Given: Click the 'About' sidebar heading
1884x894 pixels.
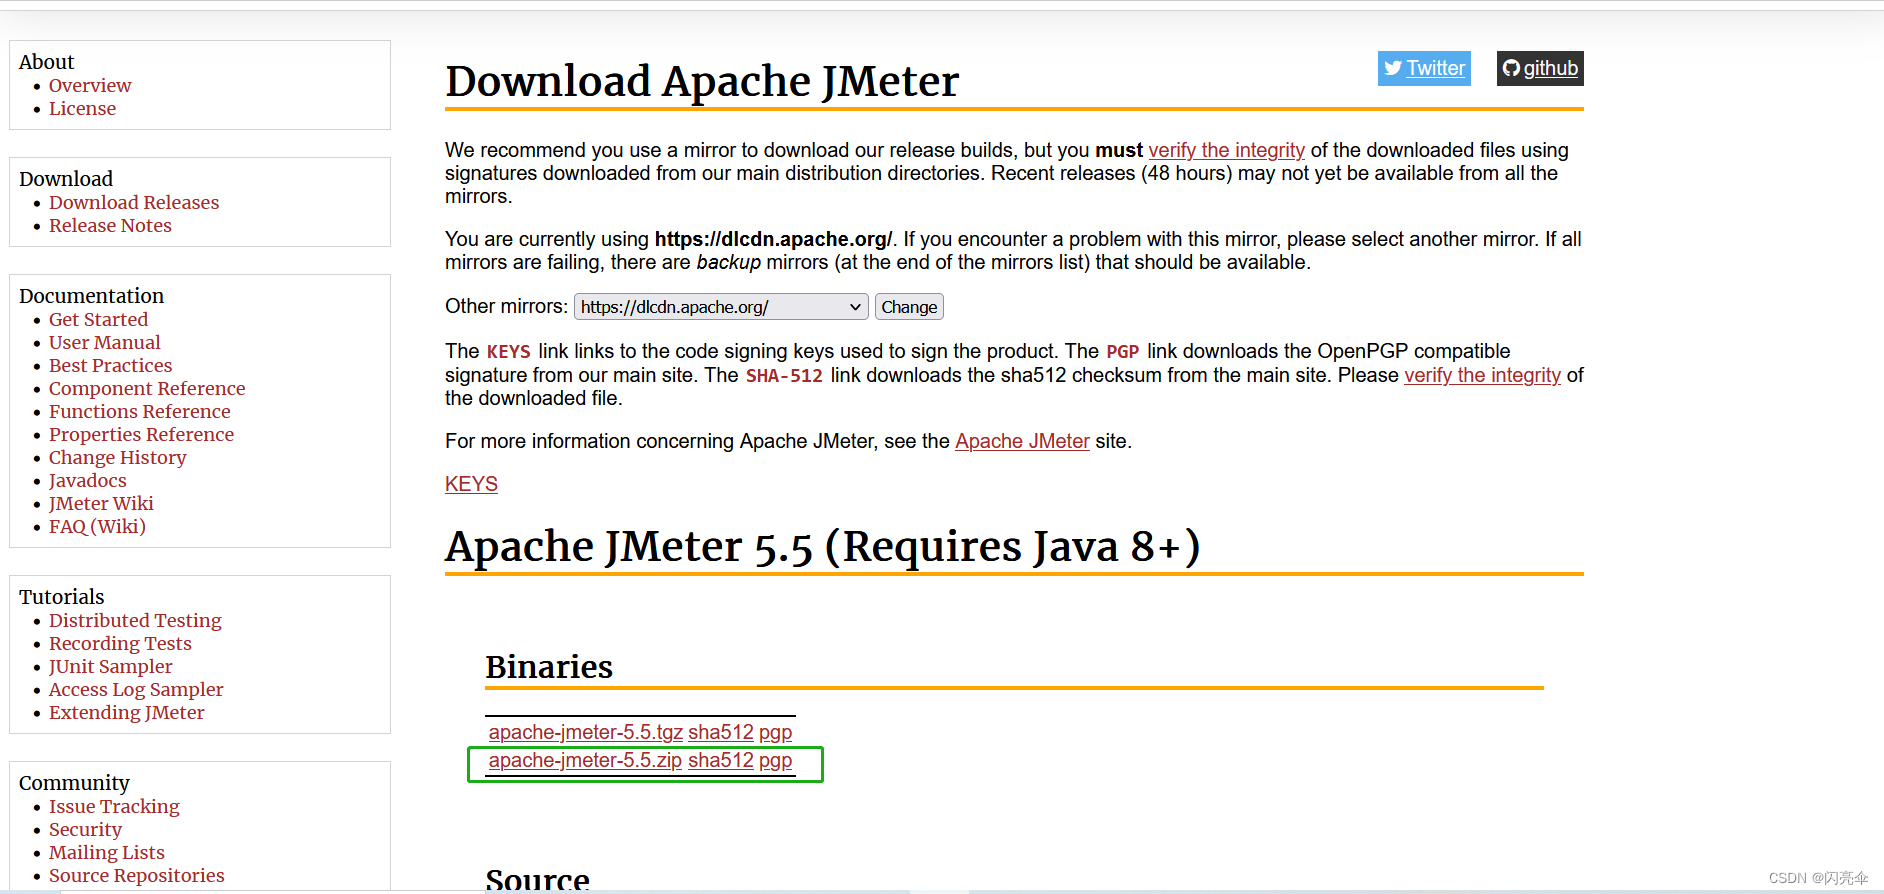Looking at the screenshot, I should click(x=46, y=62).
